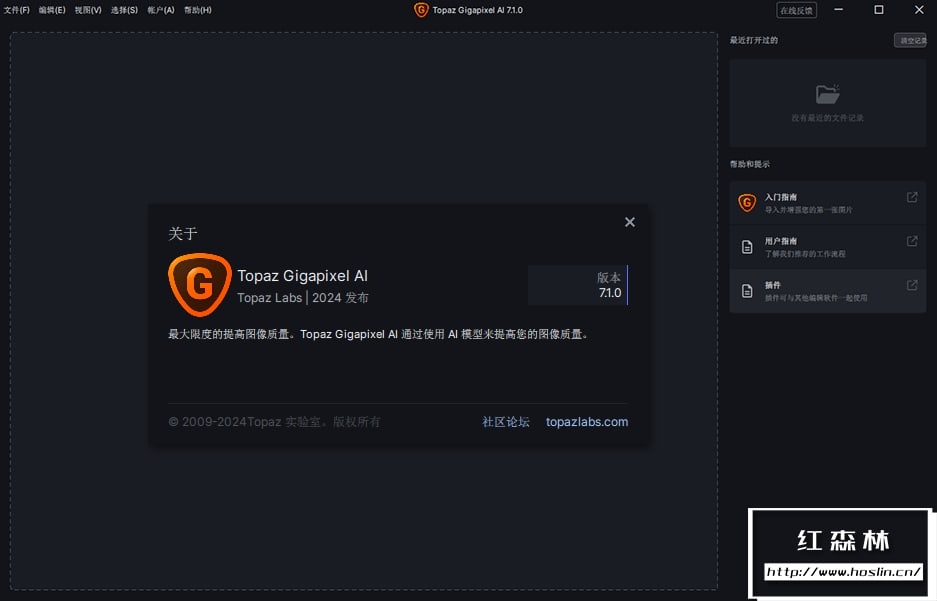Click the 导入并增强您的第一张图片 subtitle
937x601 pixels.
(x=809, y=210)
